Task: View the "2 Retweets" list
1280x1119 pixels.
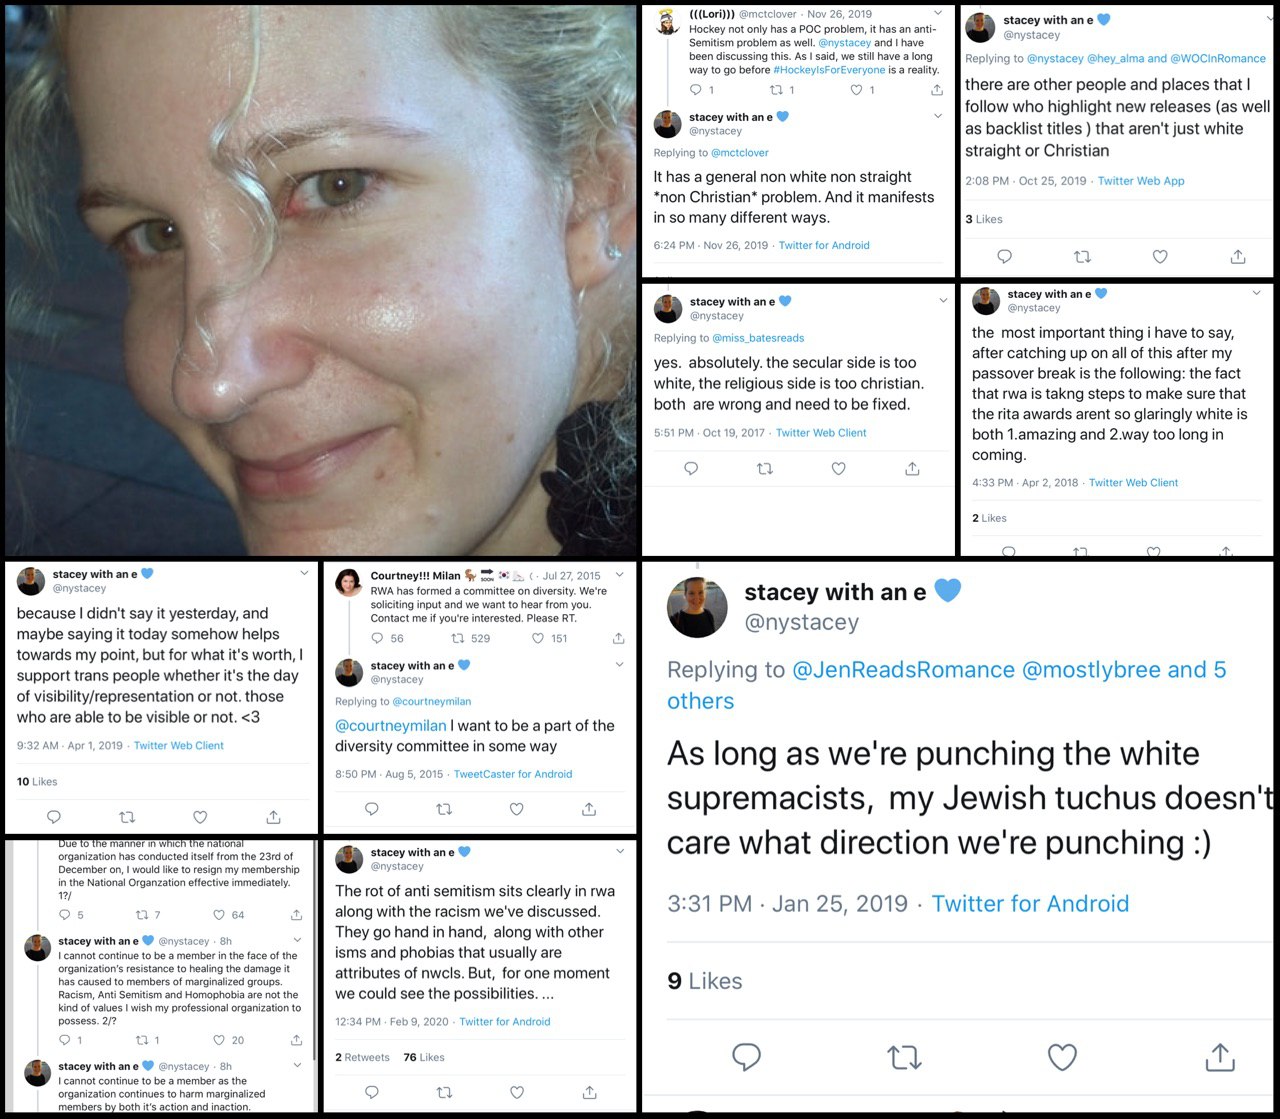Action: [x=362, y=1057]
